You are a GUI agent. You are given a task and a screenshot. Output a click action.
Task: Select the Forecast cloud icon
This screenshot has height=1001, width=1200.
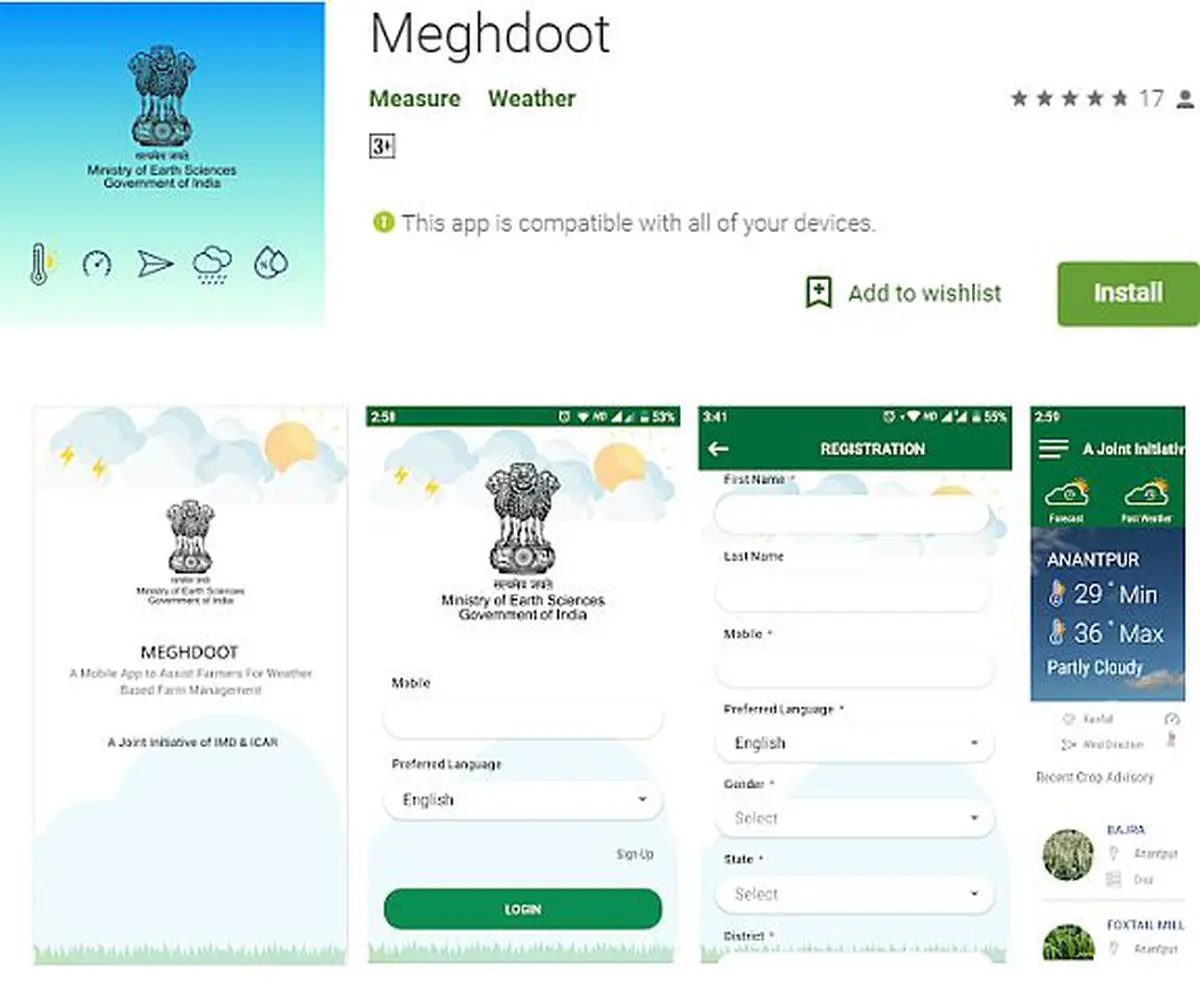(1066, 497)
